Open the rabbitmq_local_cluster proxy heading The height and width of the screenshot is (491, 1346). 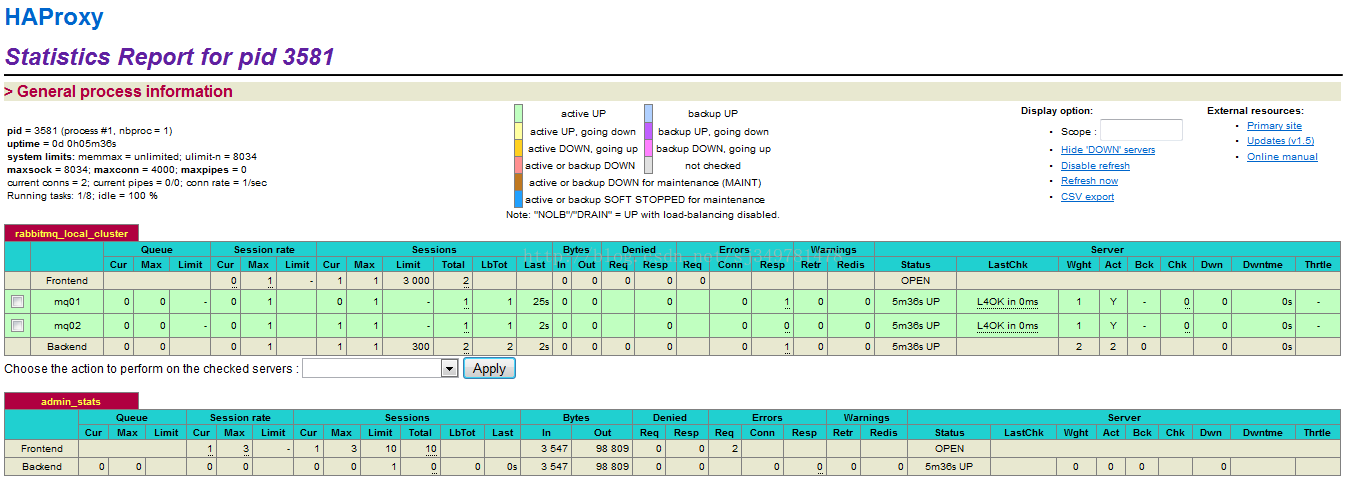click(x=71, y=233)
